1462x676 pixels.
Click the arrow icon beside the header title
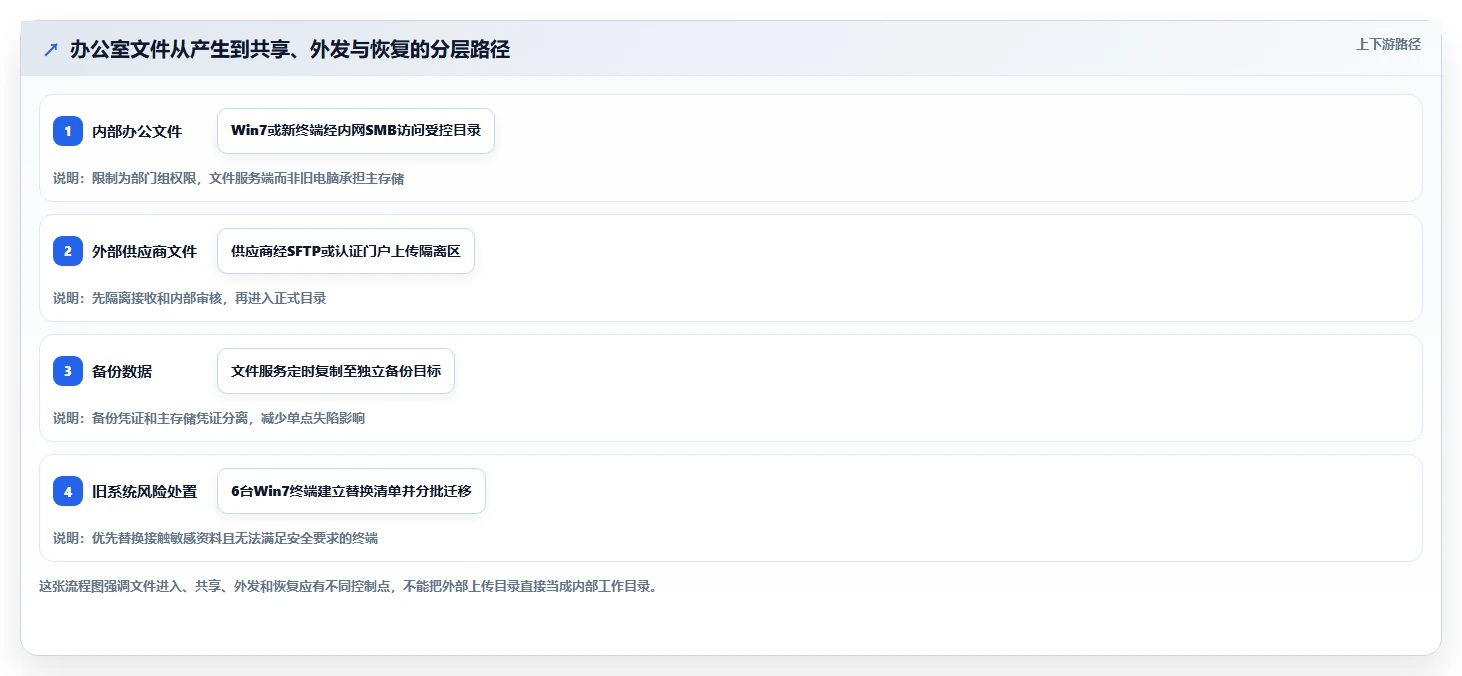[x=51, y=49]
